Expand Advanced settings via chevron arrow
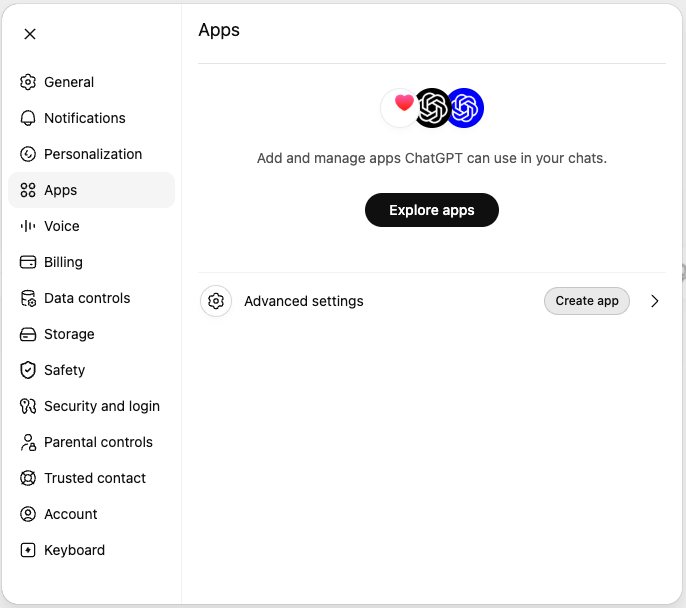 click(x=654, y=301)
